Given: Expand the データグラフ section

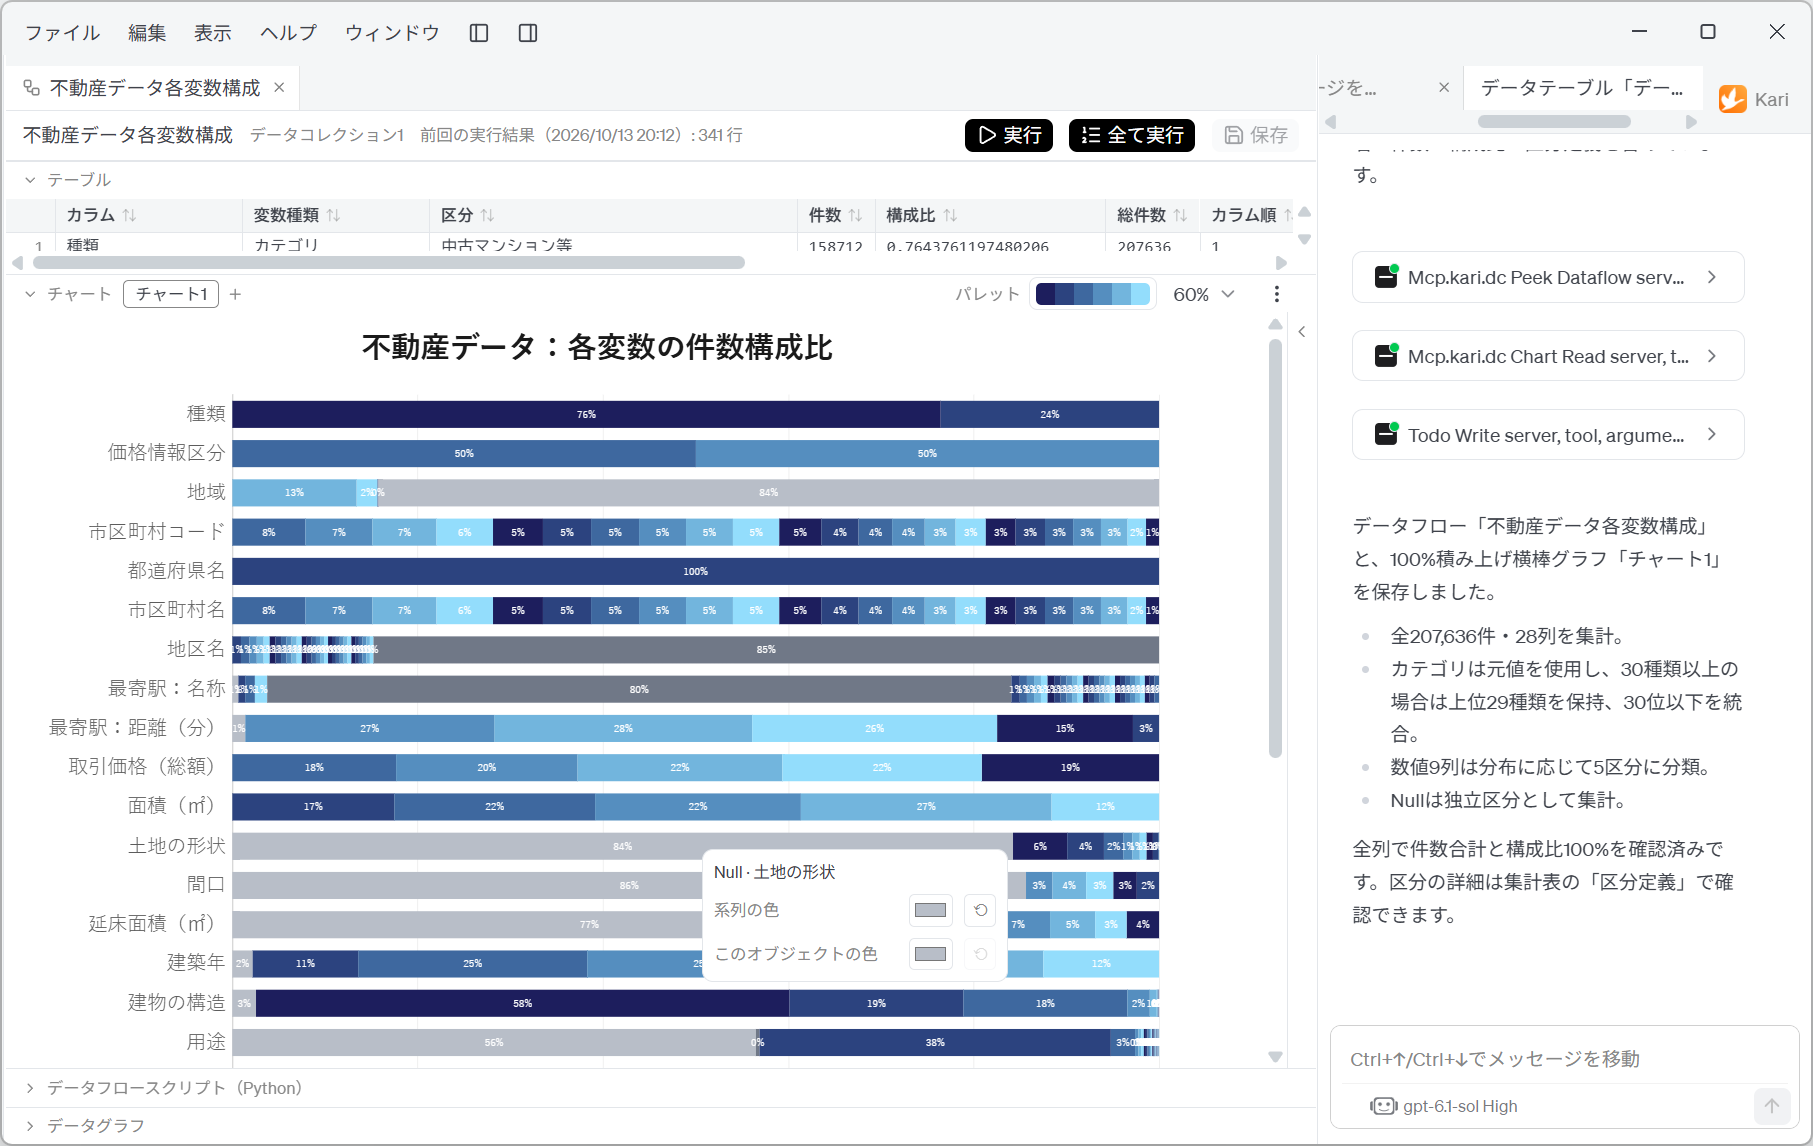Looking at the screenshot, I should [30, 1126].
